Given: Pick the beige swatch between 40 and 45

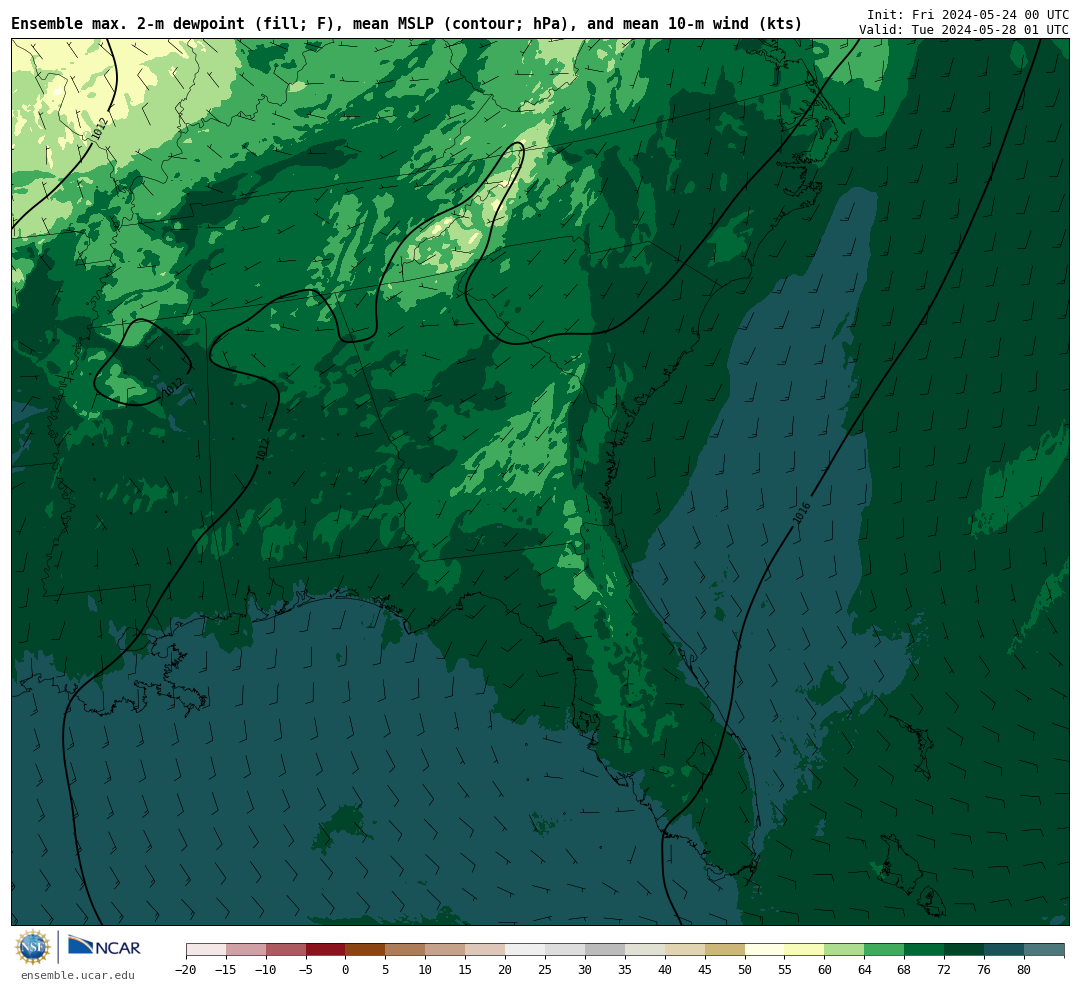Looking at the screenshot, I should click(685, 950).
